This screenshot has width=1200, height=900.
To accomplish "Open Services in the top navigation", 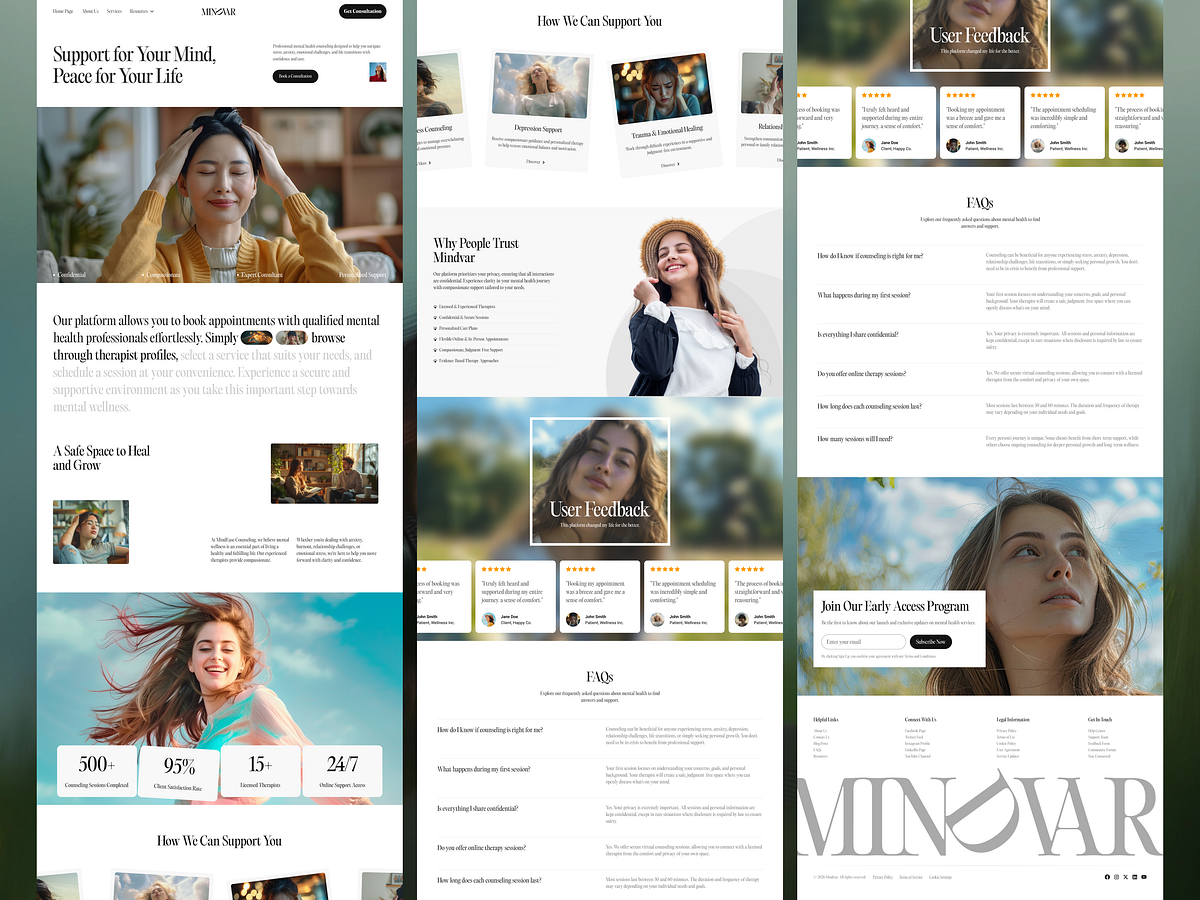I will (114, 11).
